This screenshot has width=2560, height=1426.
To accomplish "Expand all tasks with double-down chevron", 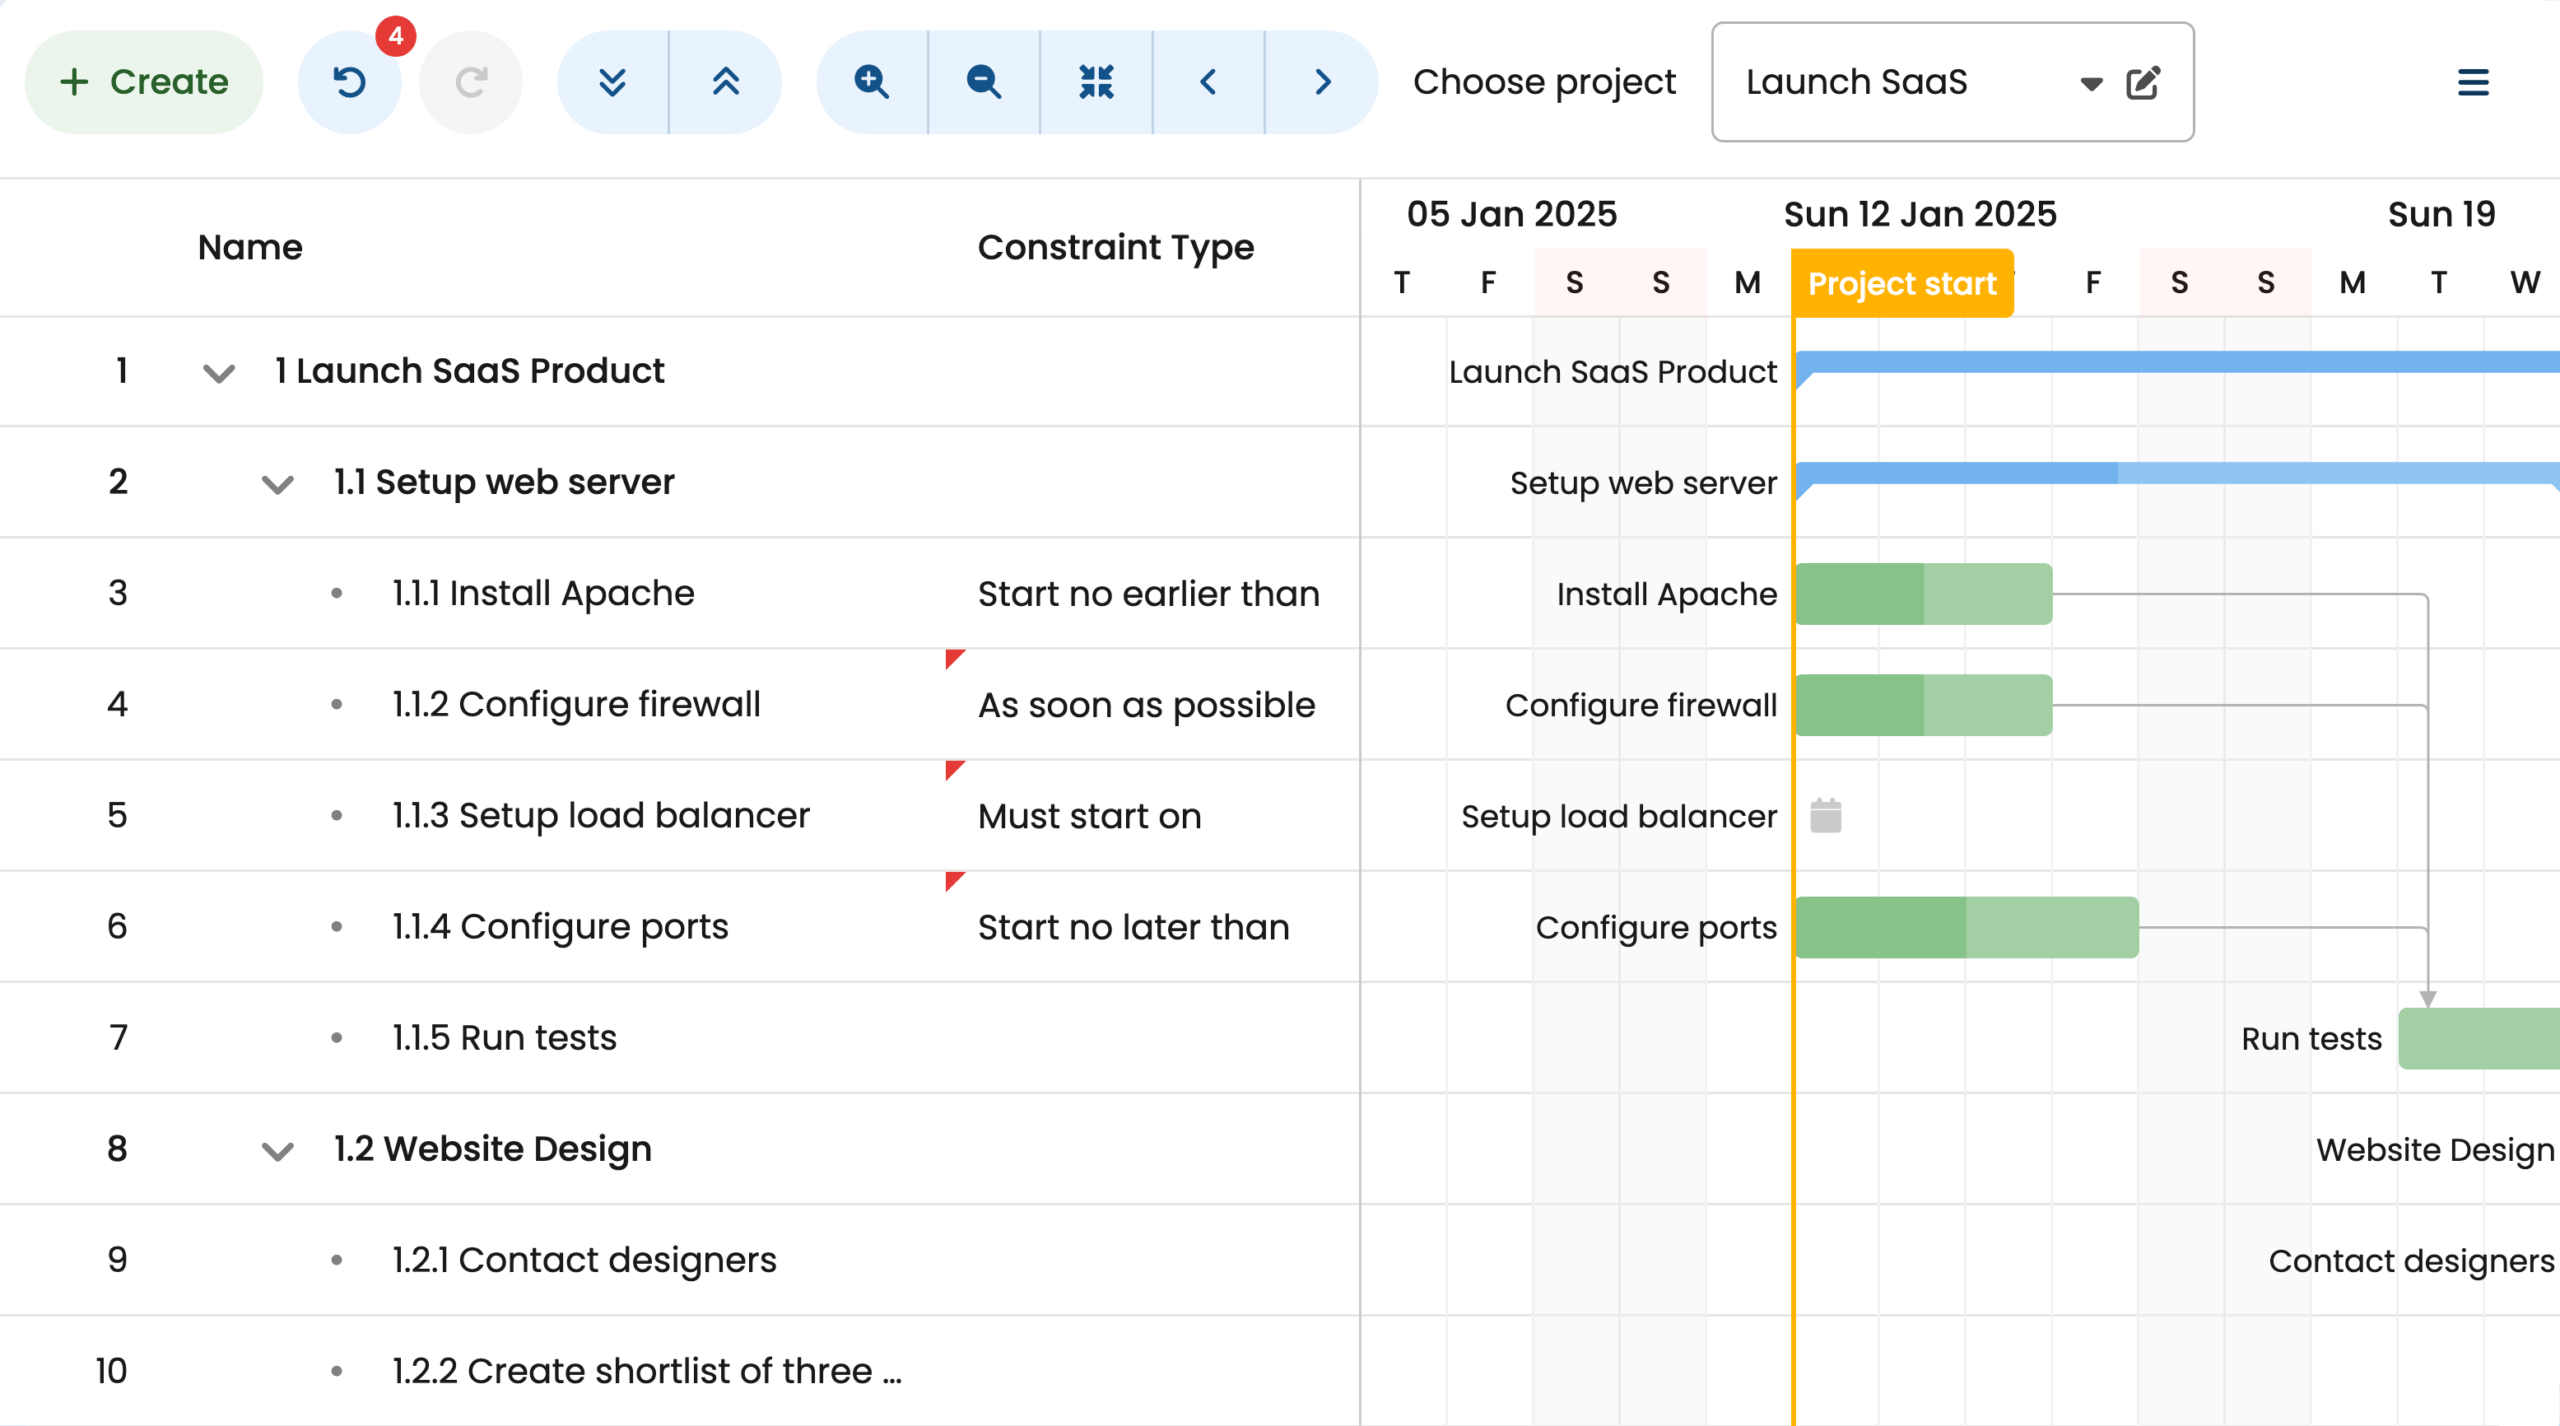I will tap(612, 82).
